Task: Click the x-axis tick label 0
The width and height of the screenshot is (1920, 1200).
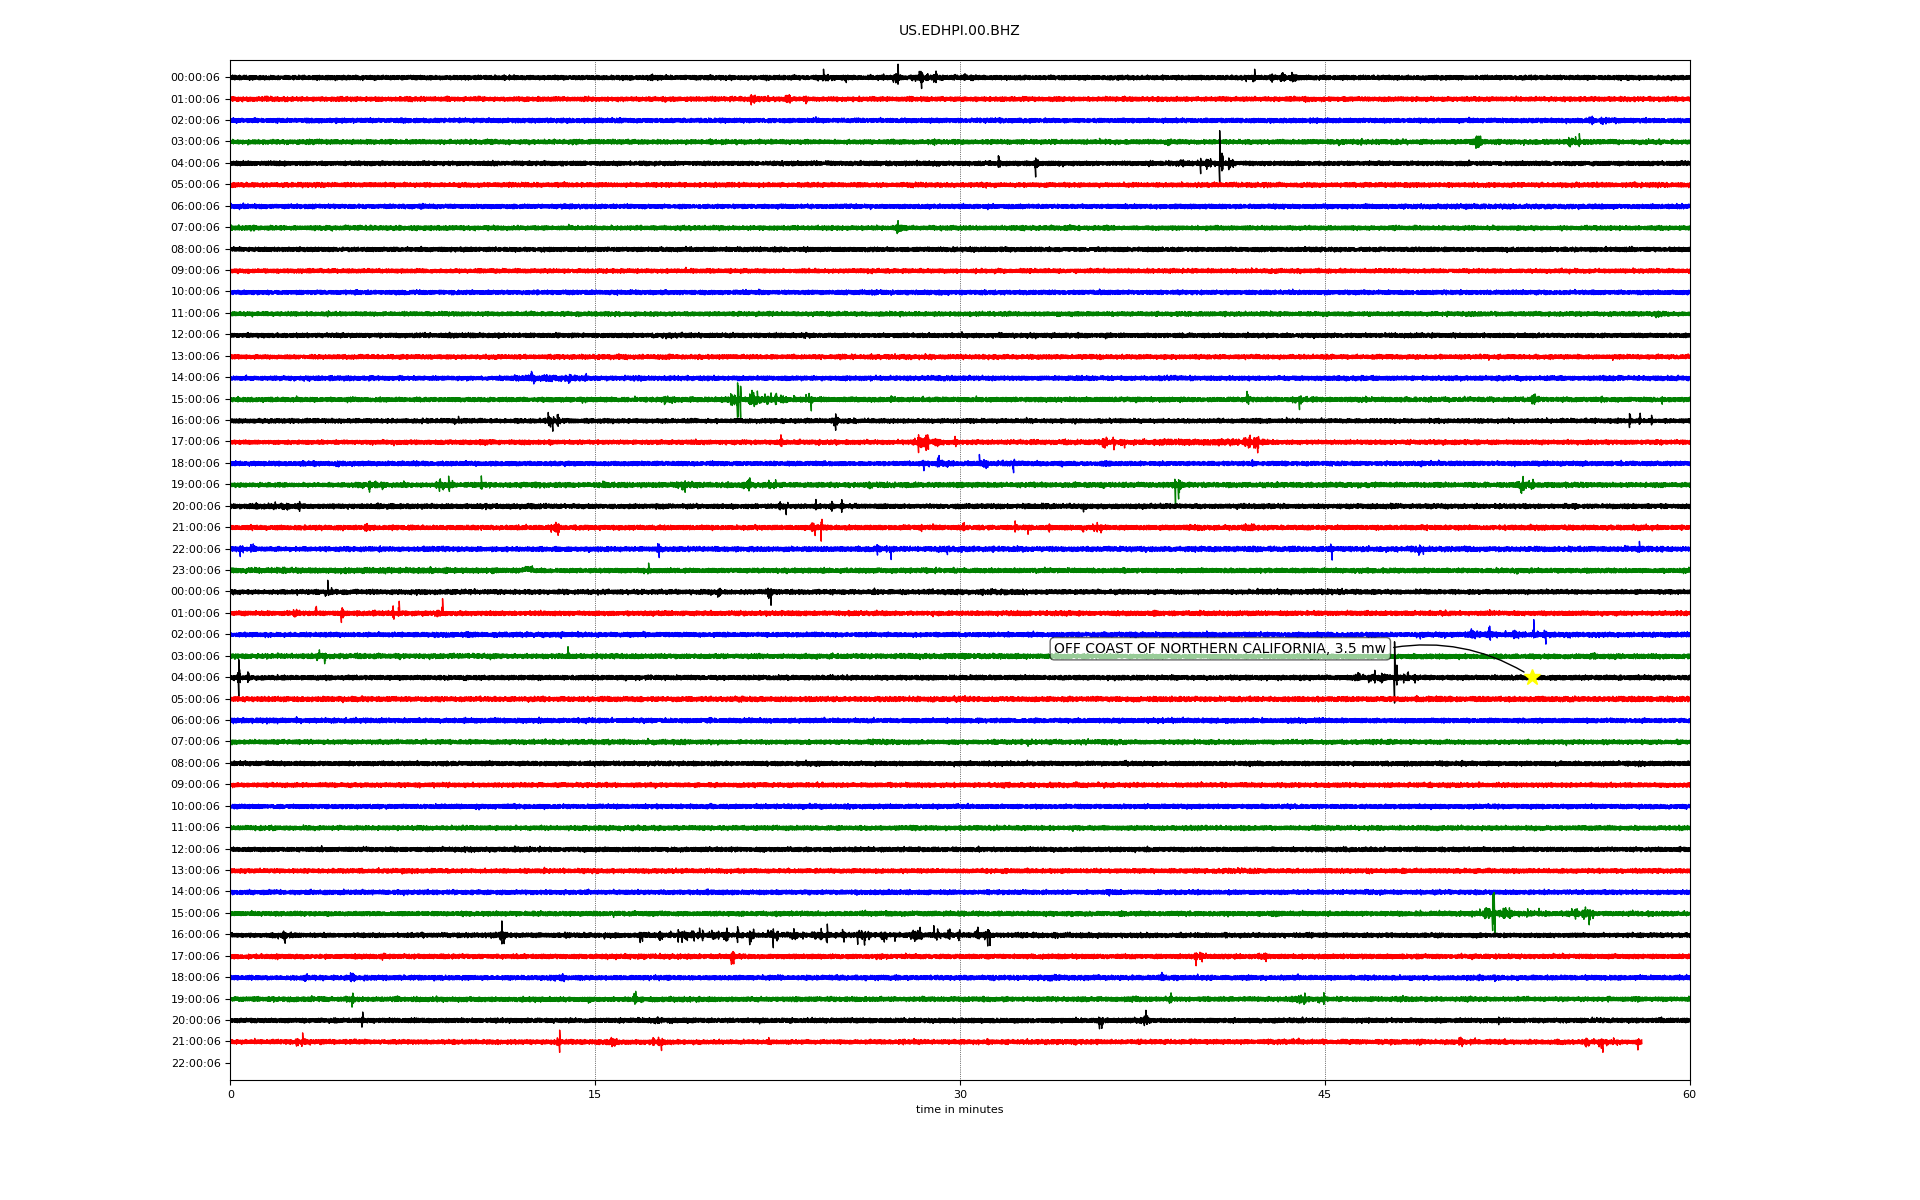Action: point(231,1094)
